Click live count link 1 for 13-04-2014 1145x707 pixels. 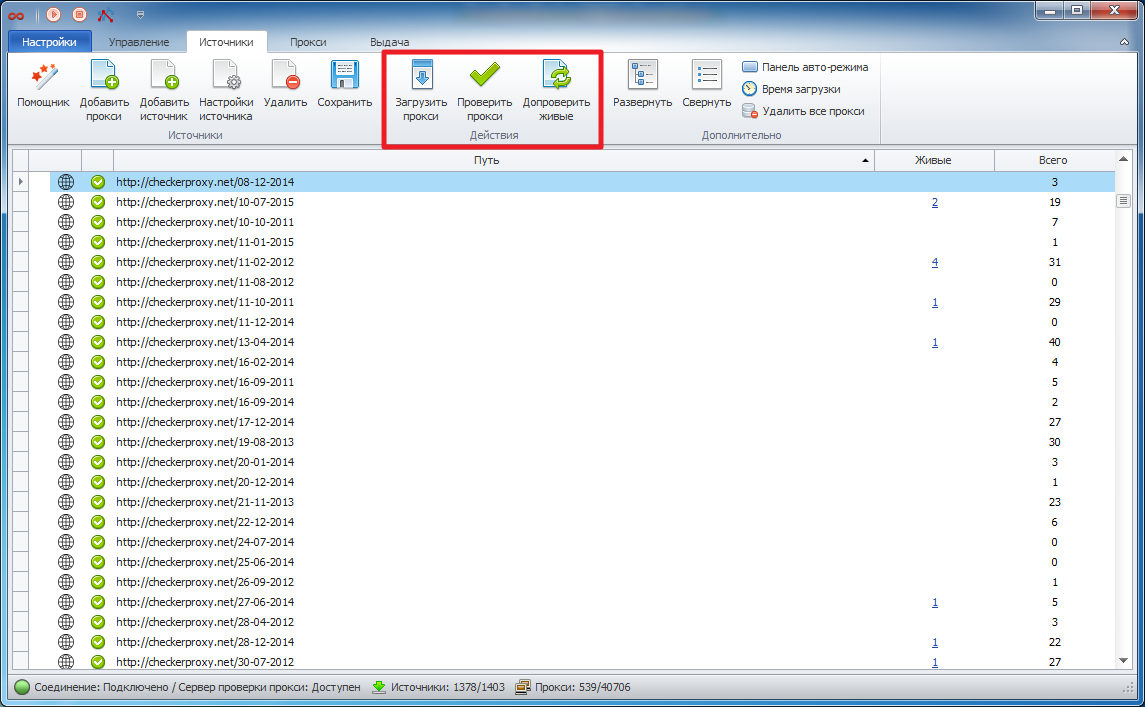pyautogui.click(x=935, y=343)
